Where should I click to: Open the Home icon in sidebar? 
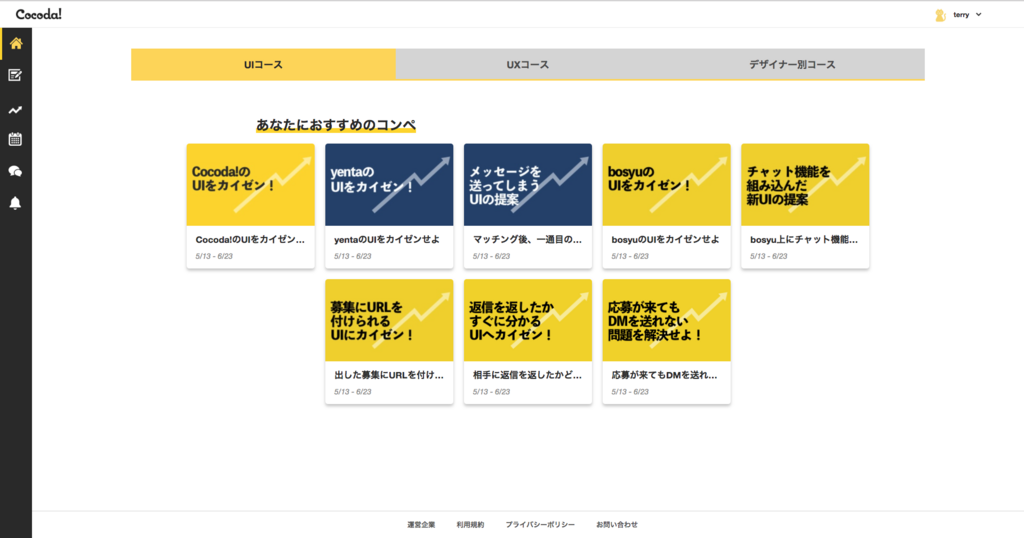click(x=16, y=43)
